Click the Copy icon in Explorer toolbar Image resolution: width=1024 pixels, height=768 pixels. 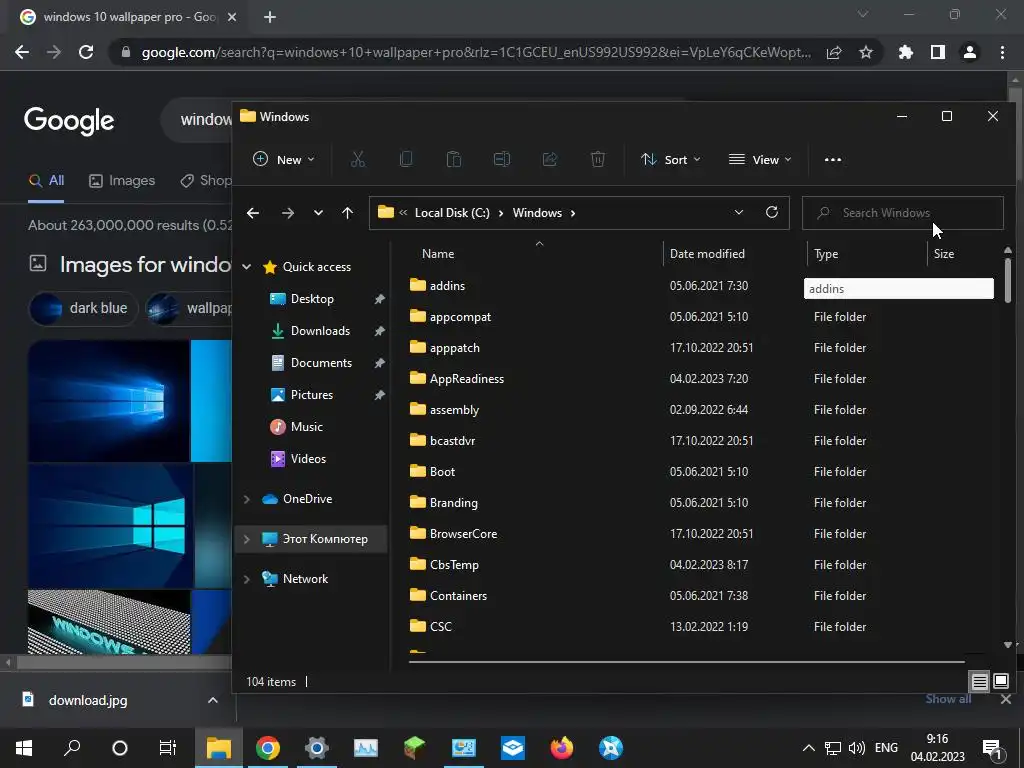(406, 159)
